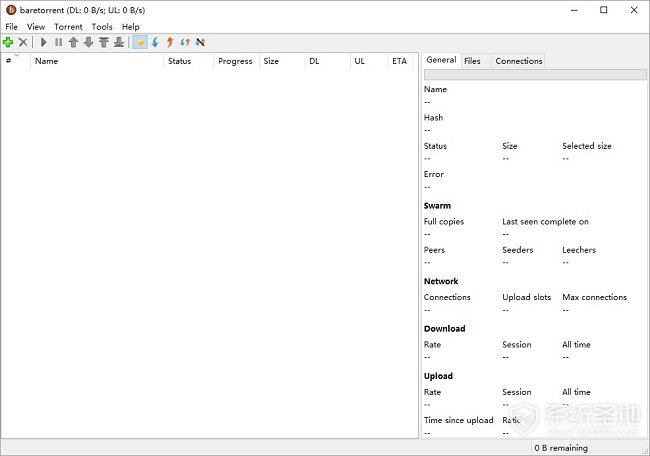Viewport: 650px width, 456px height.
Task: Click the Move to bottom queue icon
Action: tap(119, 42)
